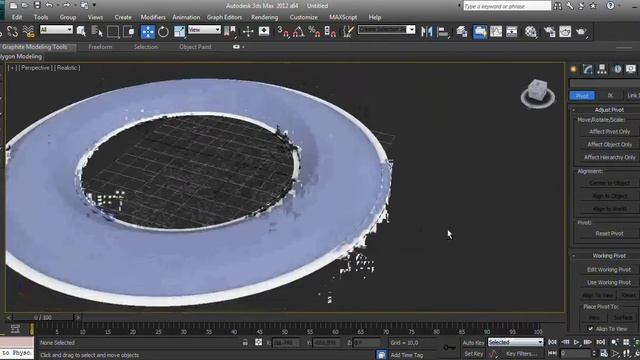Open the MAXScript menu
The width and height of the screenshot is (640, 360).
point(343,17)
